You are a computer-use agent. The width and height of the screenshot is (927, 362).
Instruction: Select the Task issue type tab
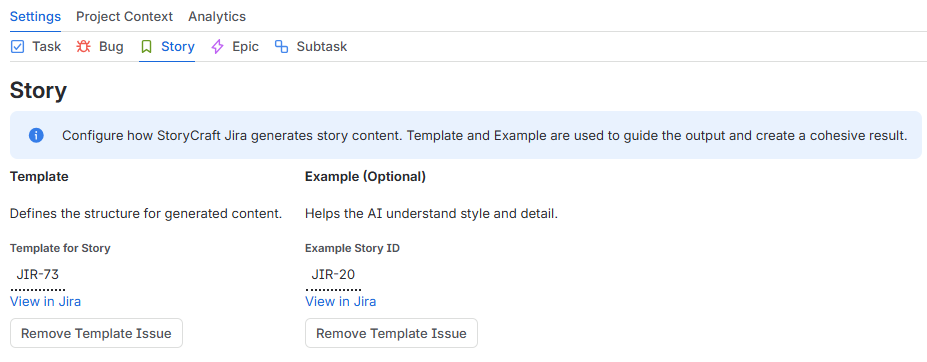(x=36, y=47)
